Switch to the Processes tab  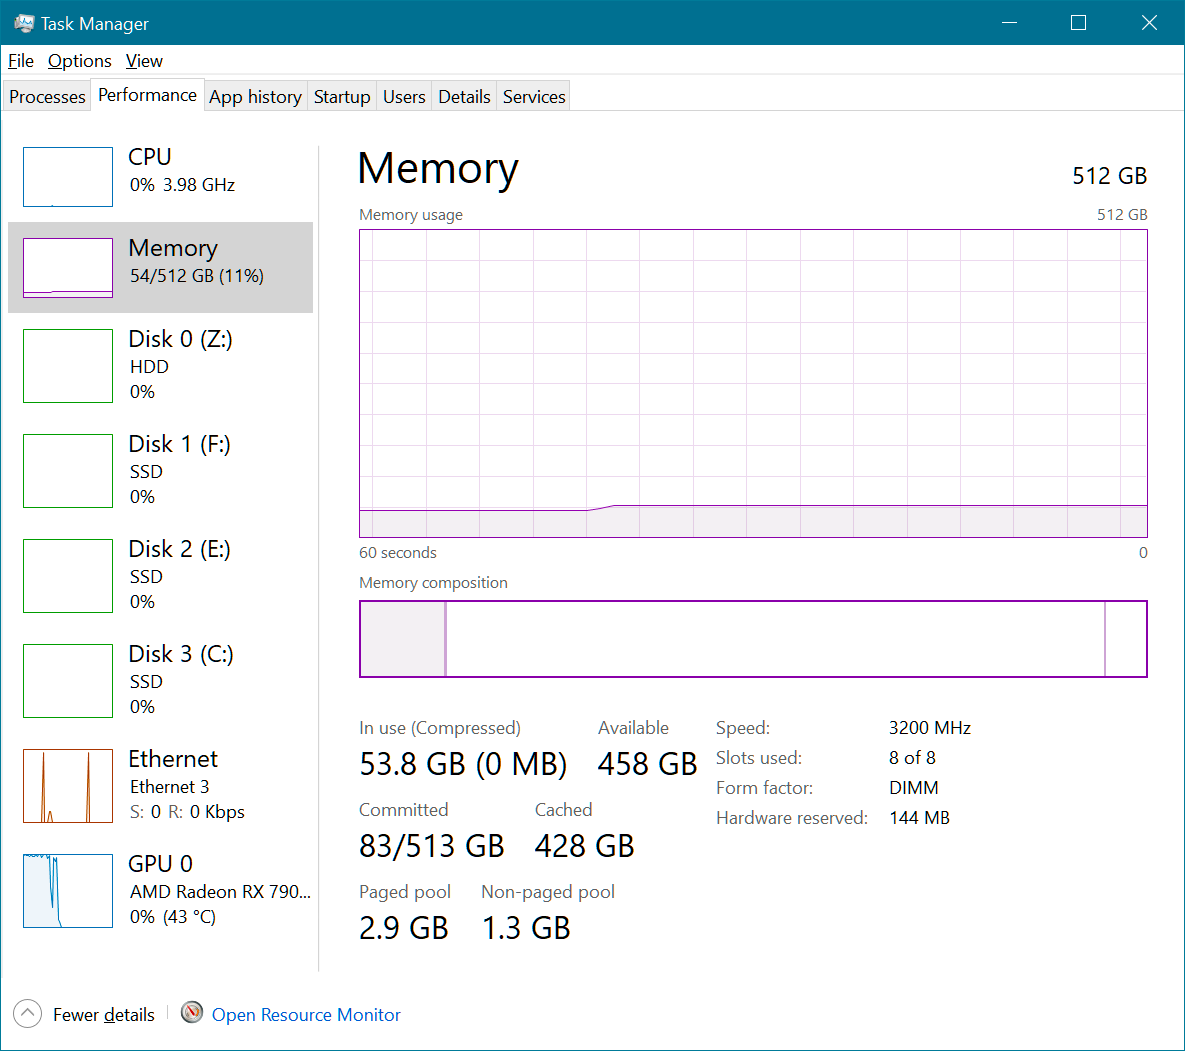click(46, 95)
